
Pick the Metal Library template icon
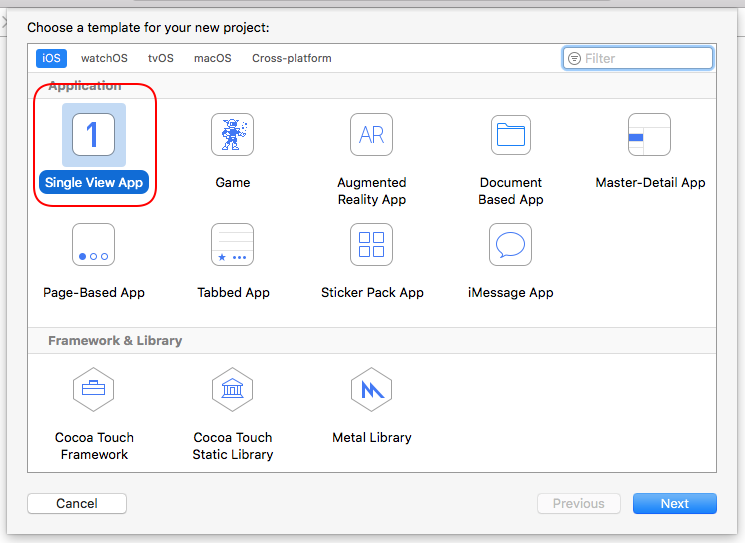(x=371, y=390)
